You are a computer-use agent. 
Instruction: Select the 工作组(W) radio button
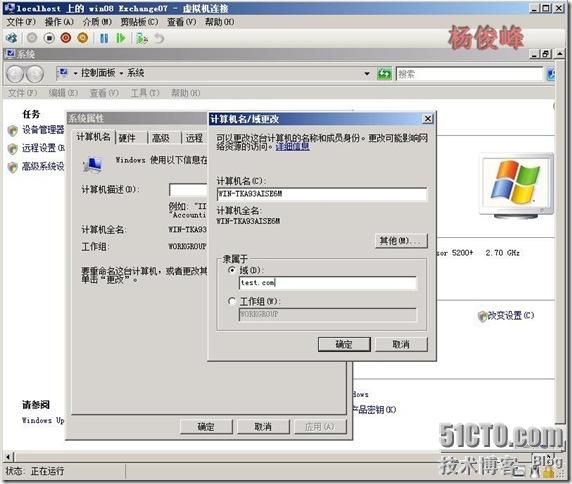click(231, 301)
